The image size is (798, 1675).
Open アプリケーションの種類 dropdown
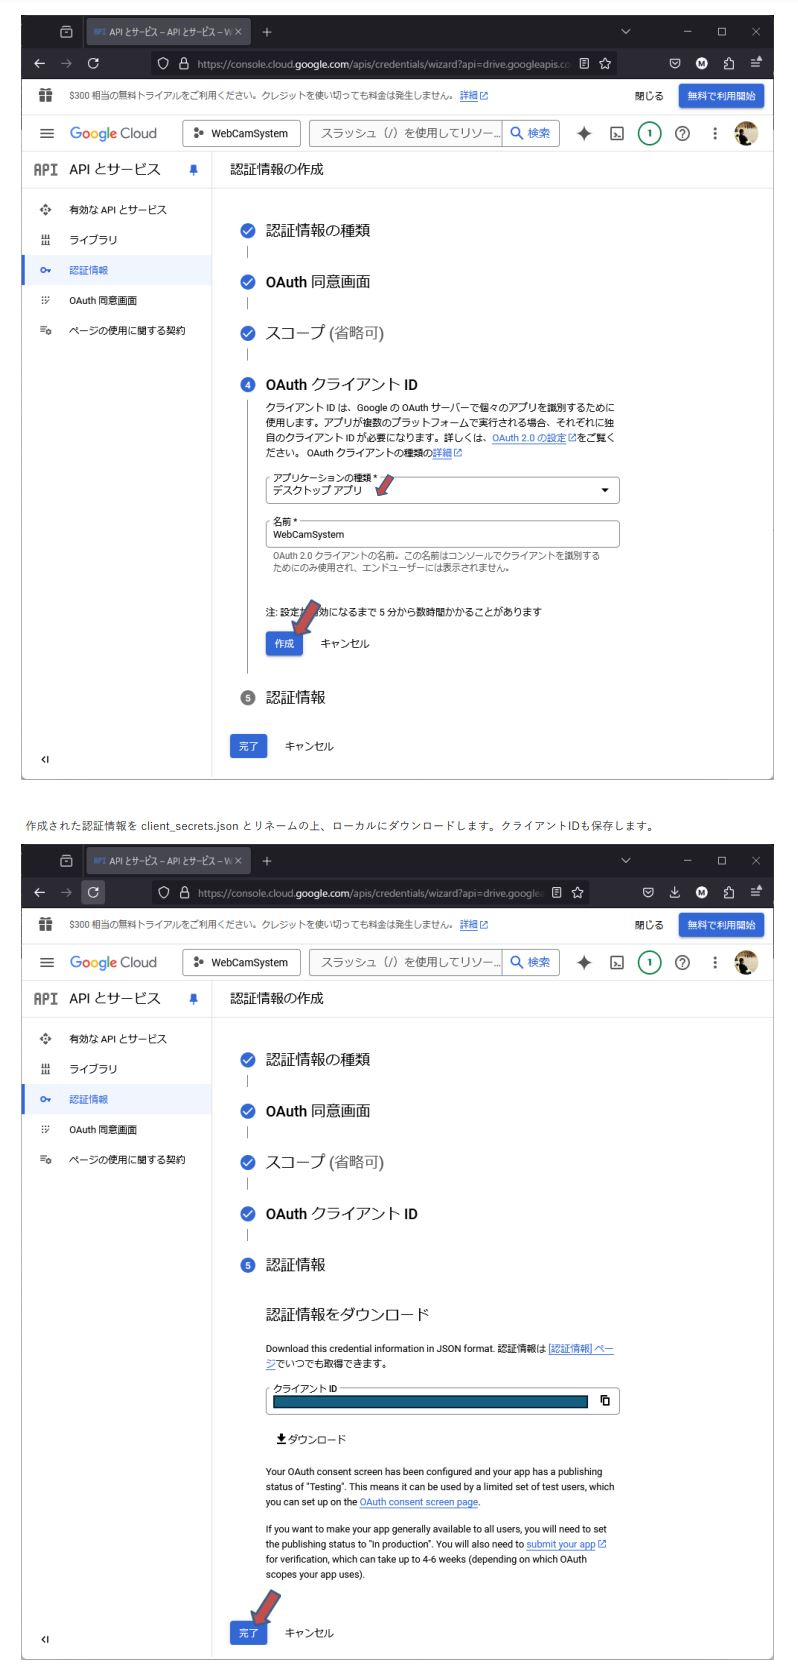pos(442,490)
